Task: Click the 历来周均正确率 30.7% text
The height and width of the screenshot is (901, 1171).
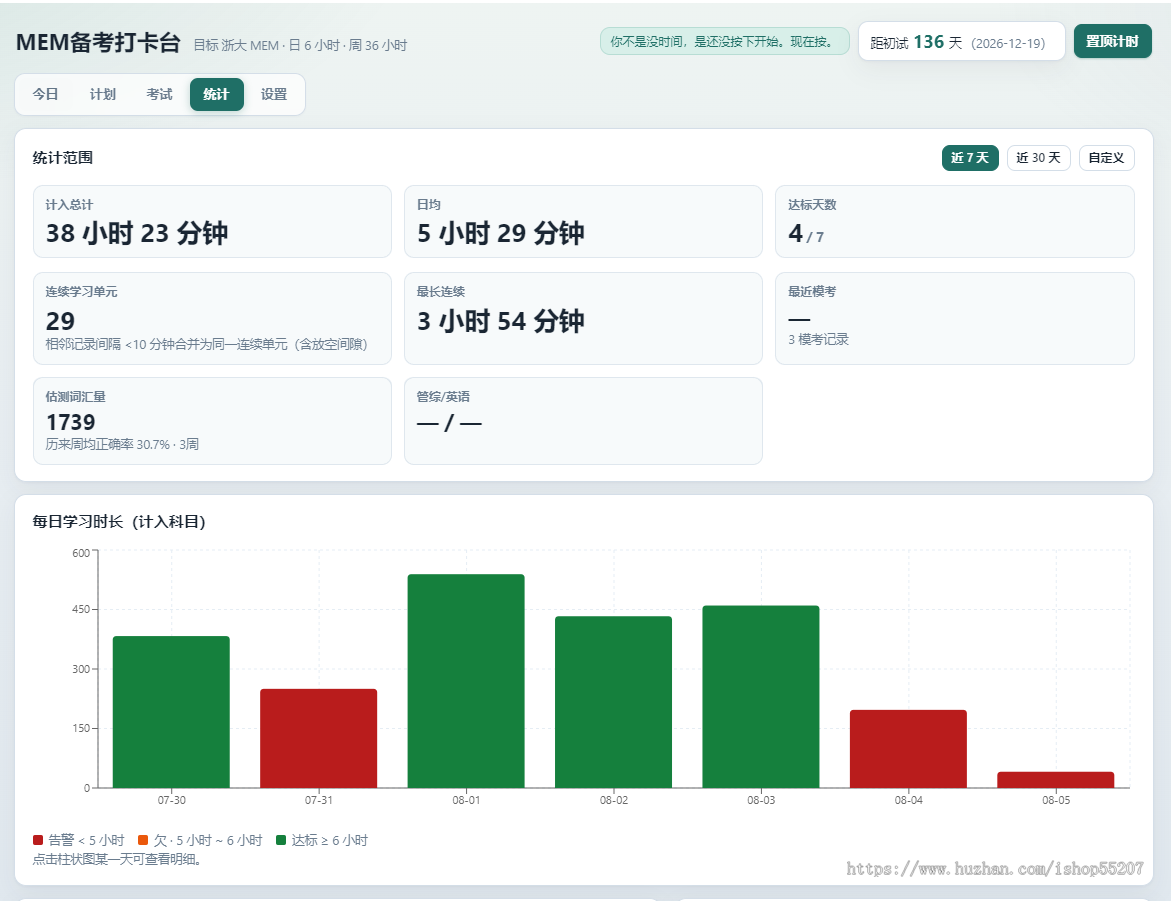Action: coord(122,445)
